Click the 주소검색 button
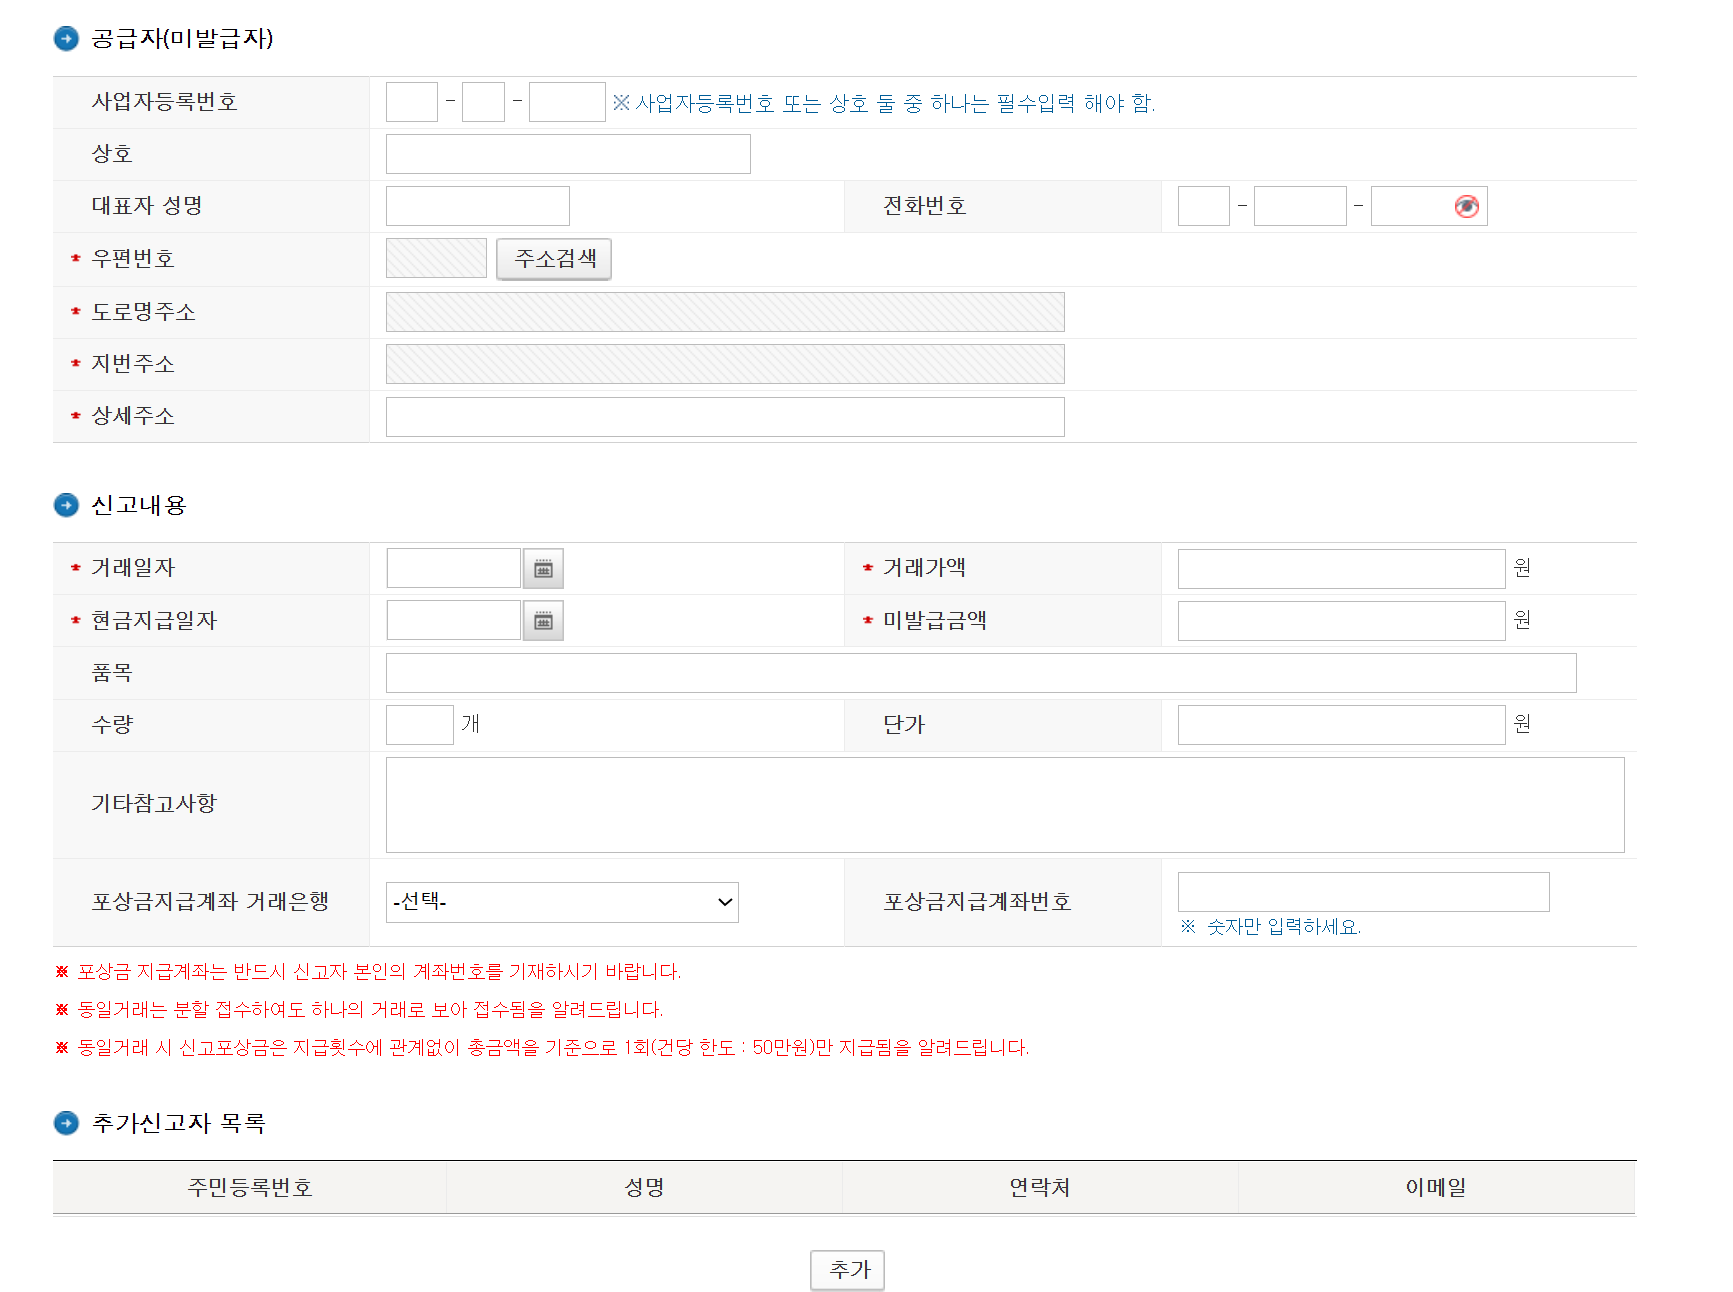Image resolution: width=1733 pixels, height=1292 pixels. [554, 259]
